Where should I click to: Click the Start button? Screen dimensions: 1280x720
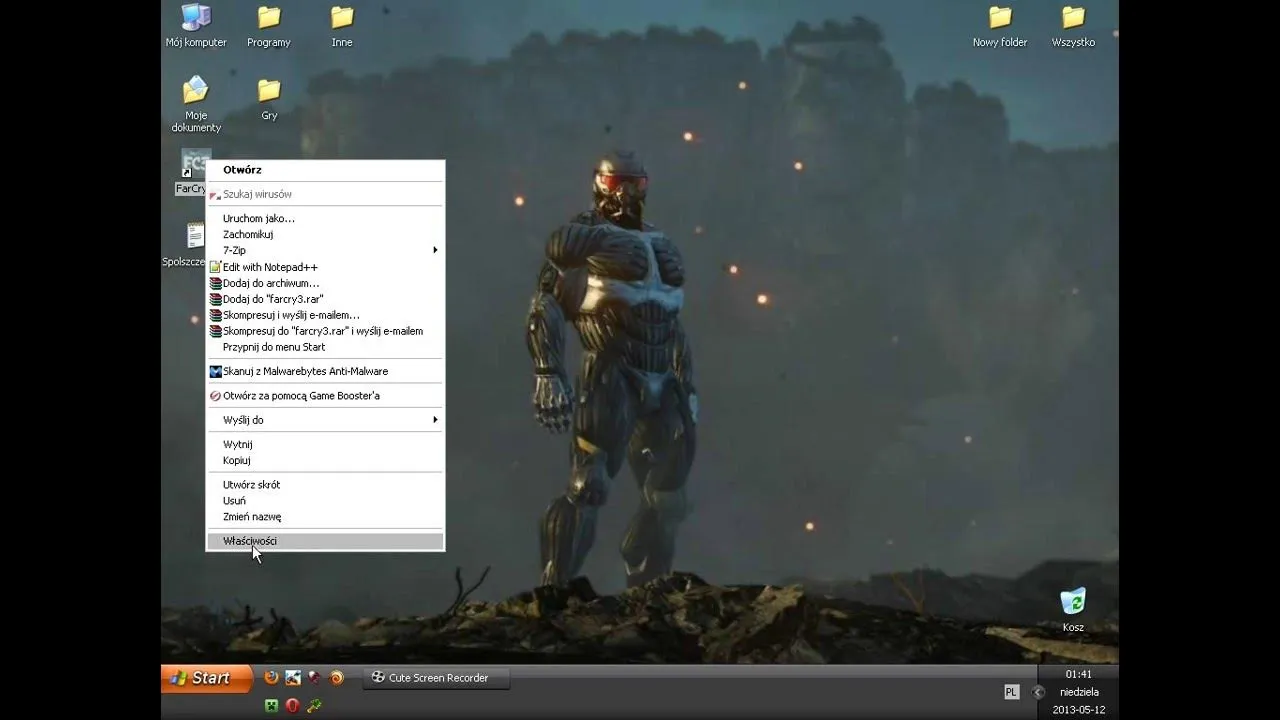pos(205,678)
